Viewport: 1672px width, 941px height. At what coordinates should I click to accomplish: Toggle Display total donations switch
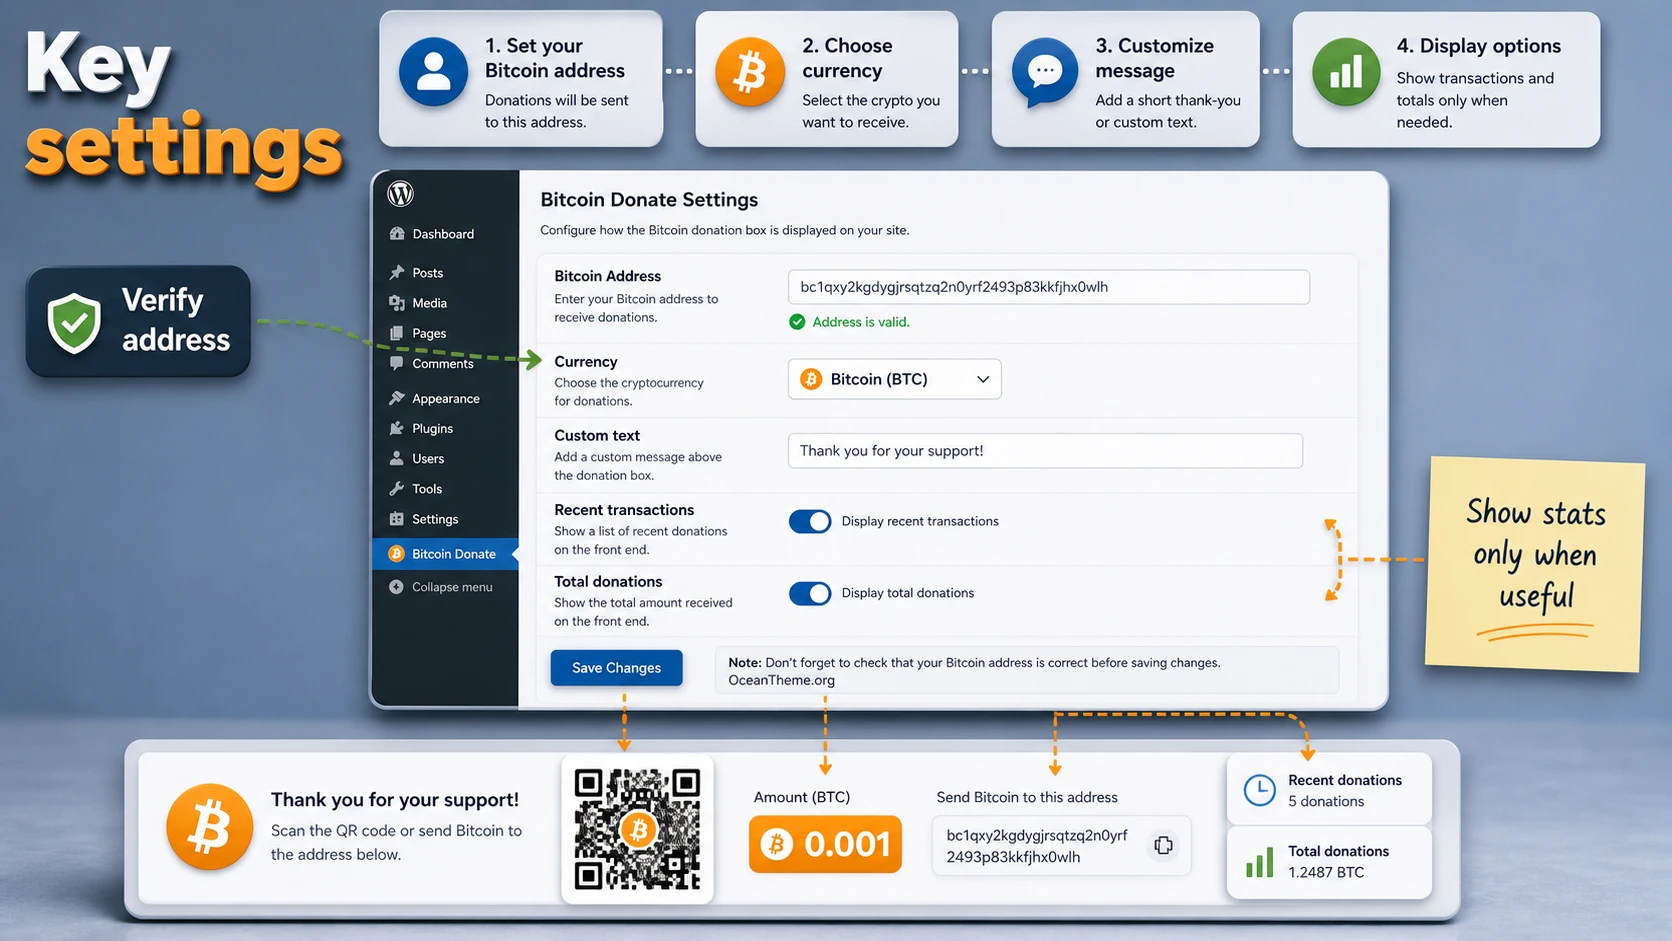[x=810, y=593]
